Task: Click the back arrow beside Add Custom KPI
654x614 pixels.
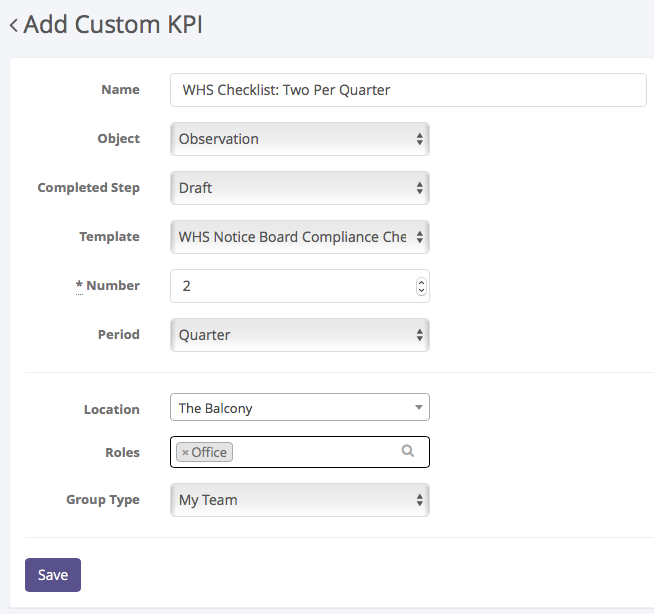Action: click(x=13, y=26)
